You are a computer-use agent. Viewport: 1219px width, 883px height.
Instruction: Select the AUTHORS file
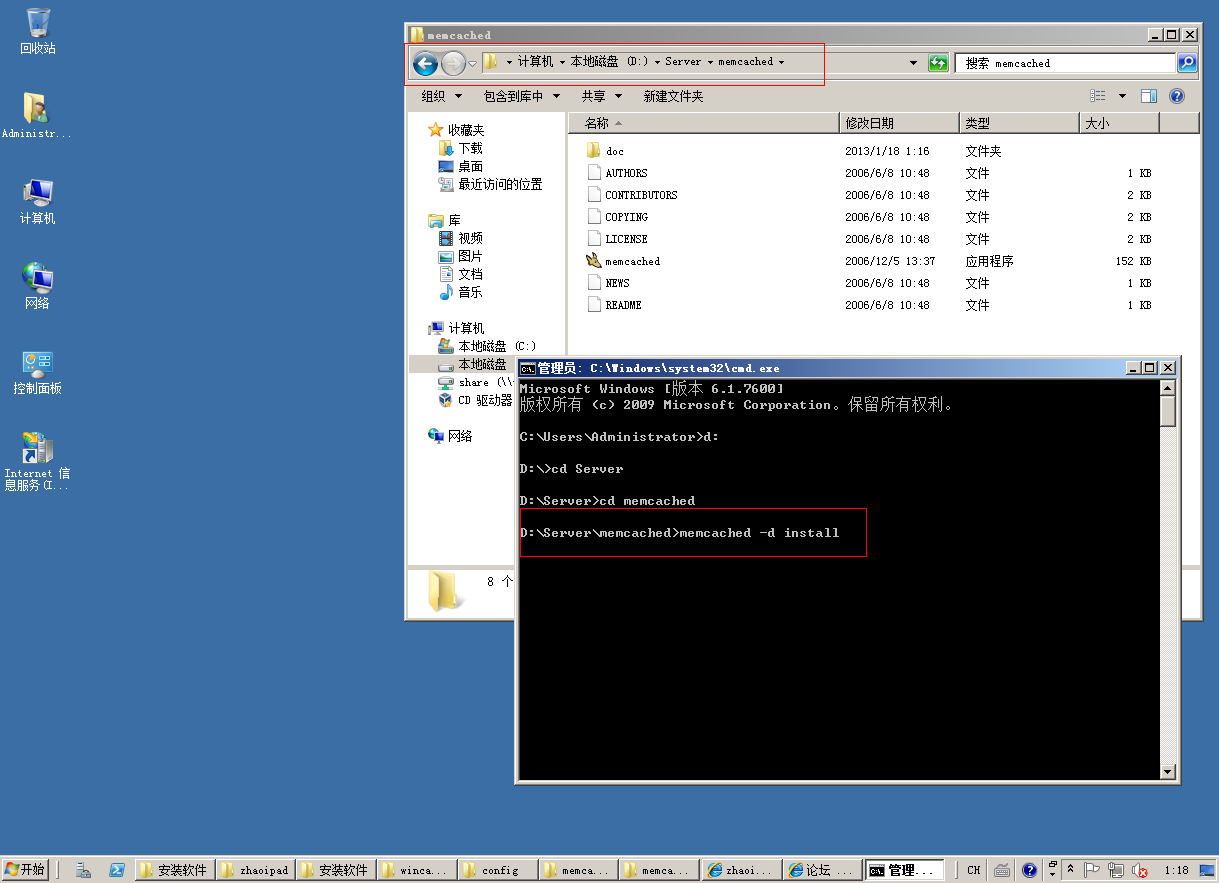point(626,173)
